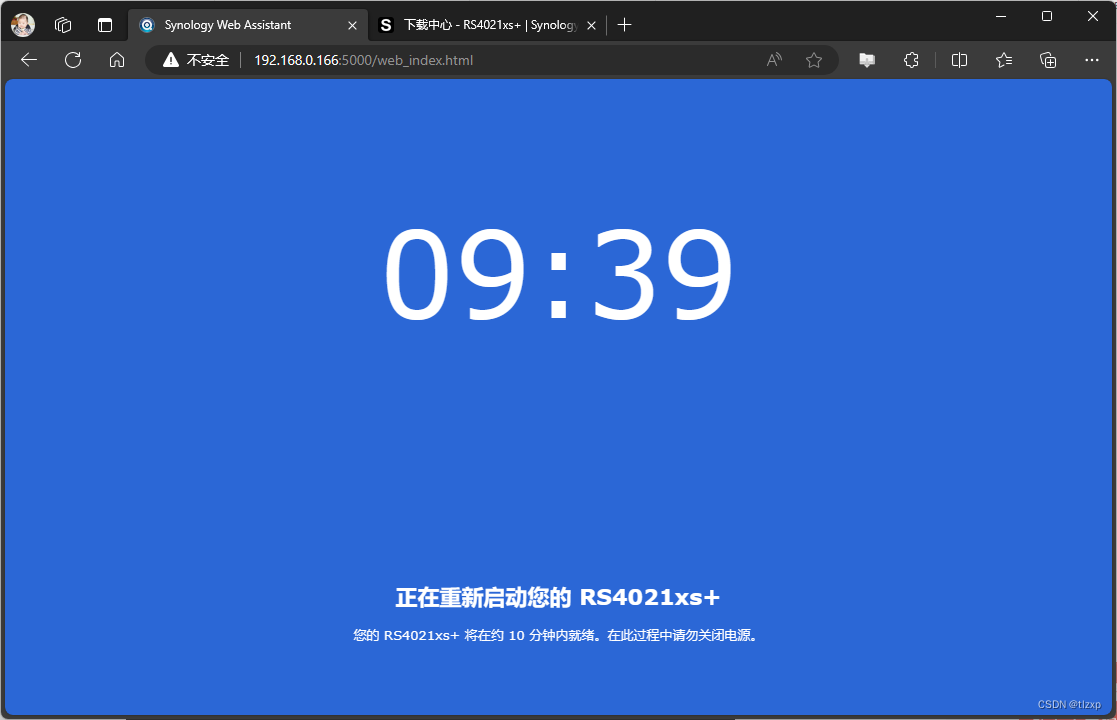The height and width of the screenshot is (720, 1117).
Task: Switch to the Synology Web Assistant tab
Action: (x=248, y=25)
